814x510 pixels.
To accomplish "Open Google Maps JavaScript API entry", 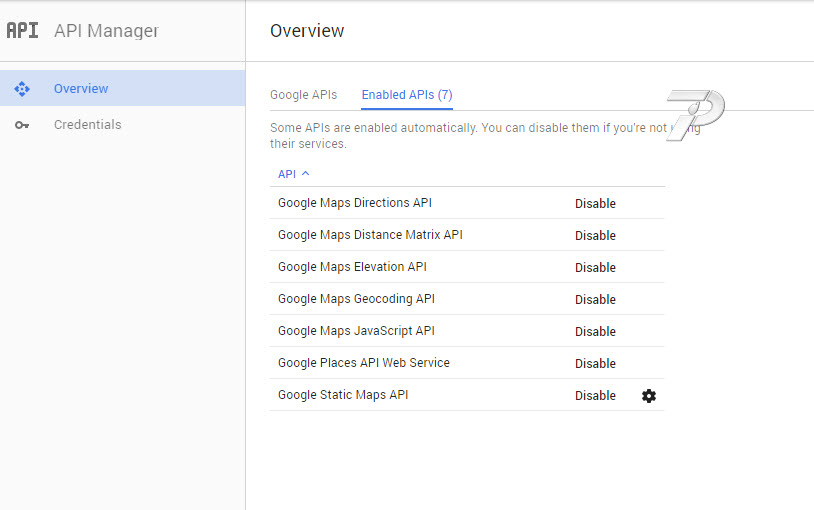I will pyautogui.click(x=357, y=331).
